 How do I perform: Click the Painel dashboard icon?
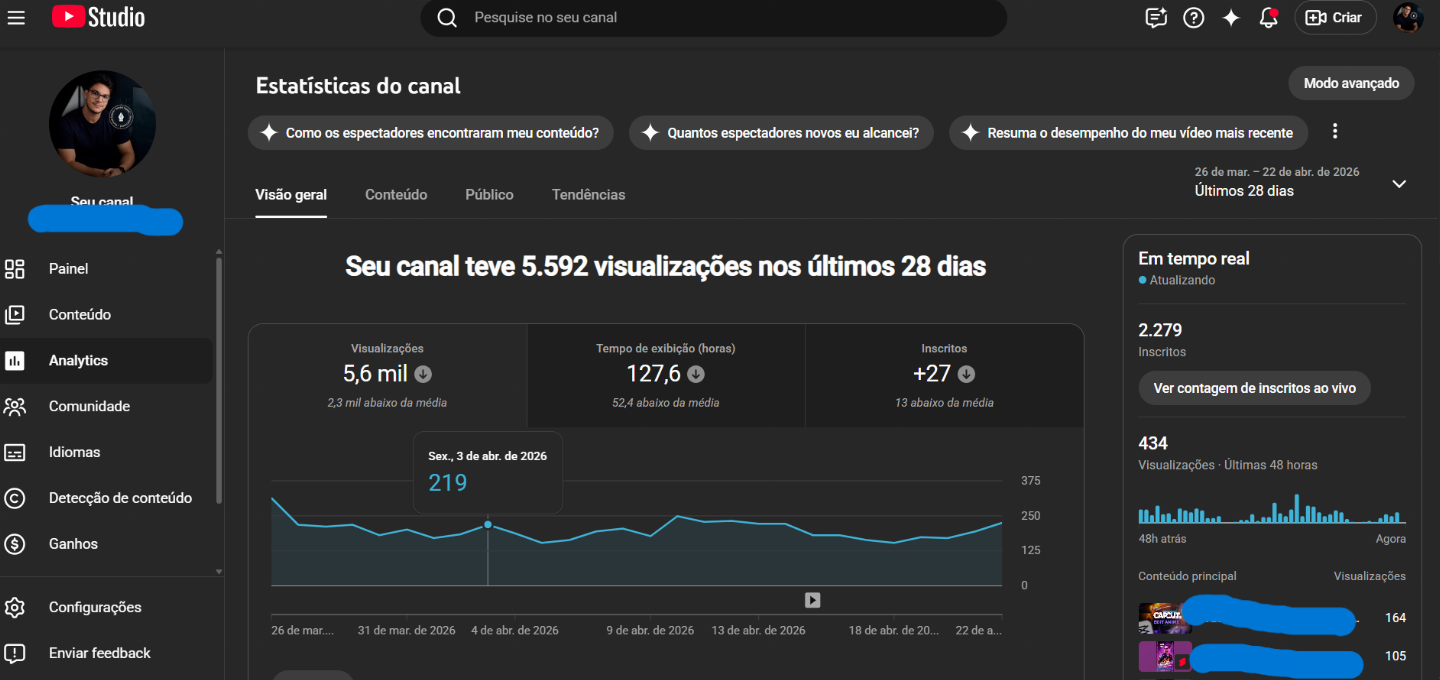coord(15,268)
